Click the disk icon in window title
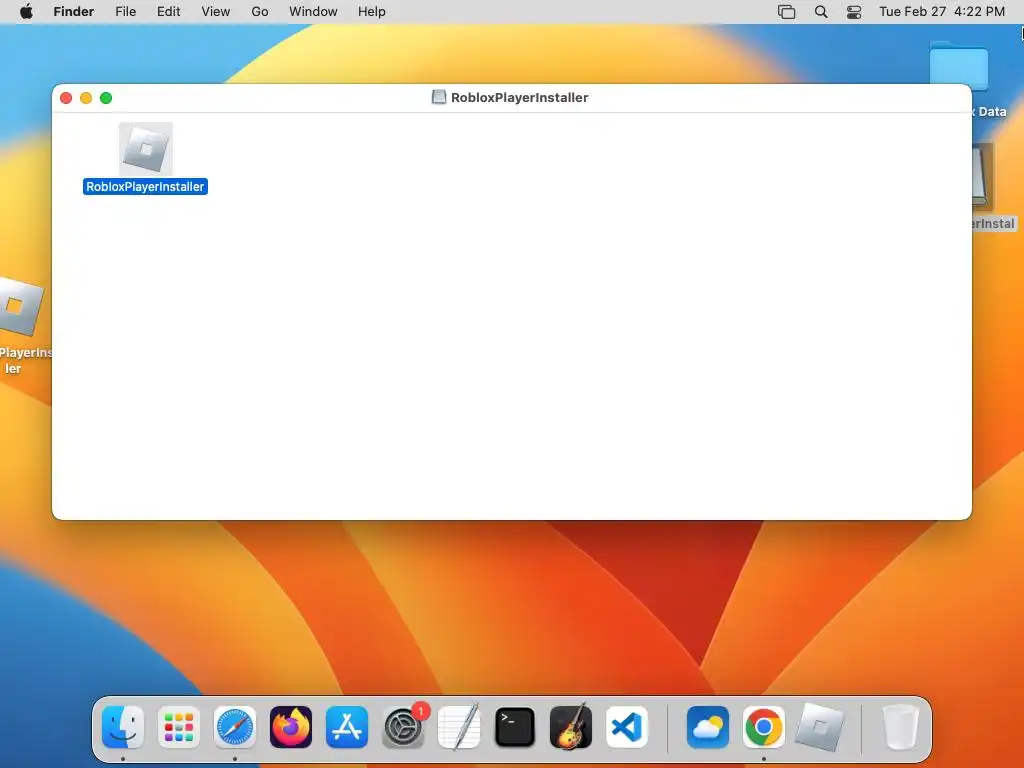Viewport: 1024px width, 768px height. click(439, 97)
